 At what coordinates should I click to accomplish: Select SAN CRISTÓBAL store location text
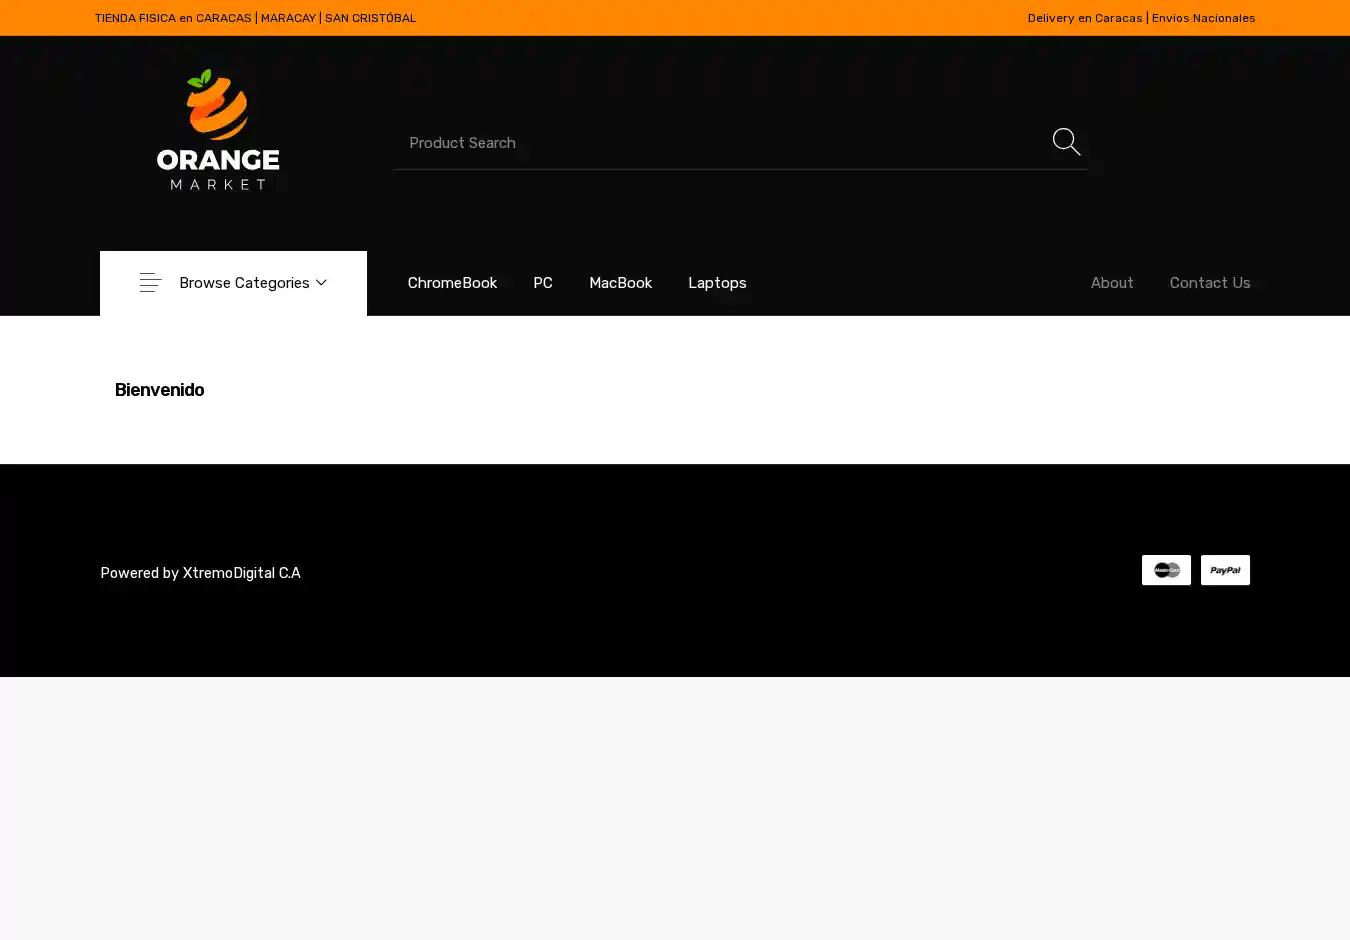pyautogui.click(x=370, y=18)
